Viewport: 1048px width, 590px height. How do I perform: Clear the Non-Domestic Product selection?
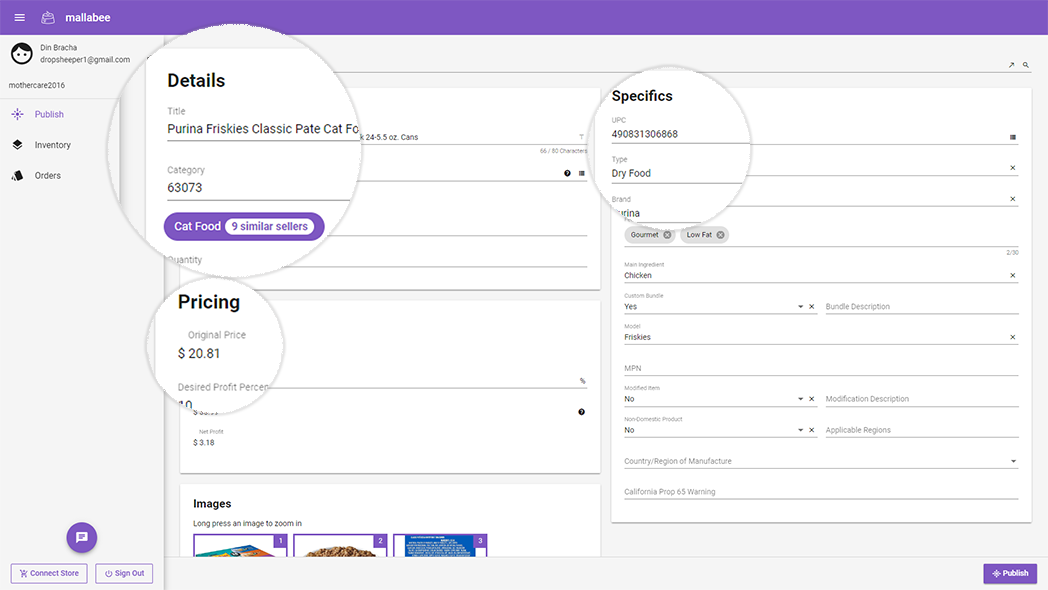coord(811,430)
